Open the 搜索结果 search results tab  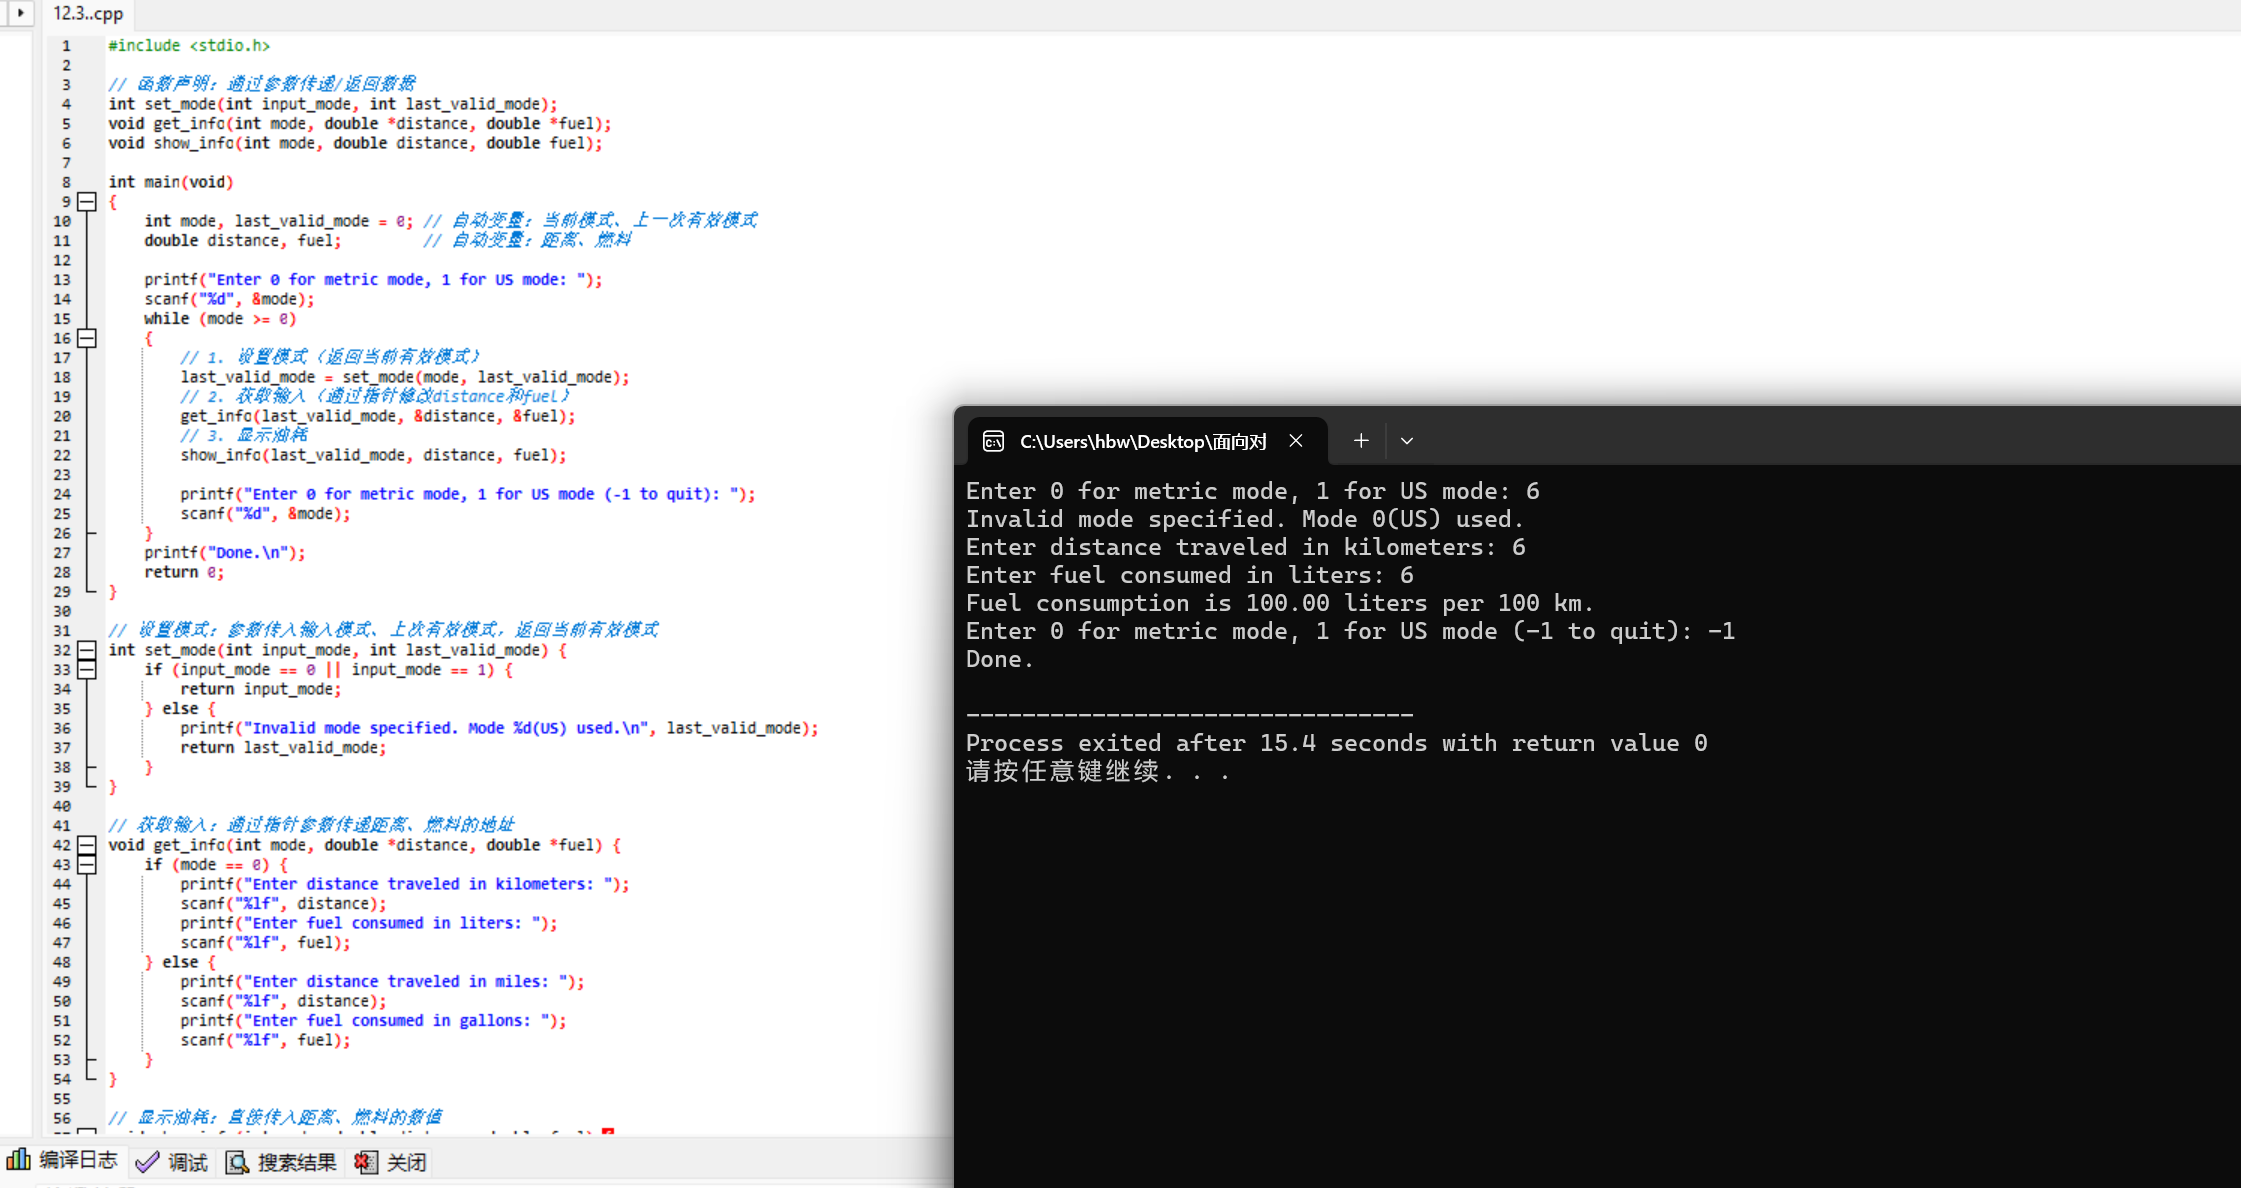click(x=296, y=1162)
